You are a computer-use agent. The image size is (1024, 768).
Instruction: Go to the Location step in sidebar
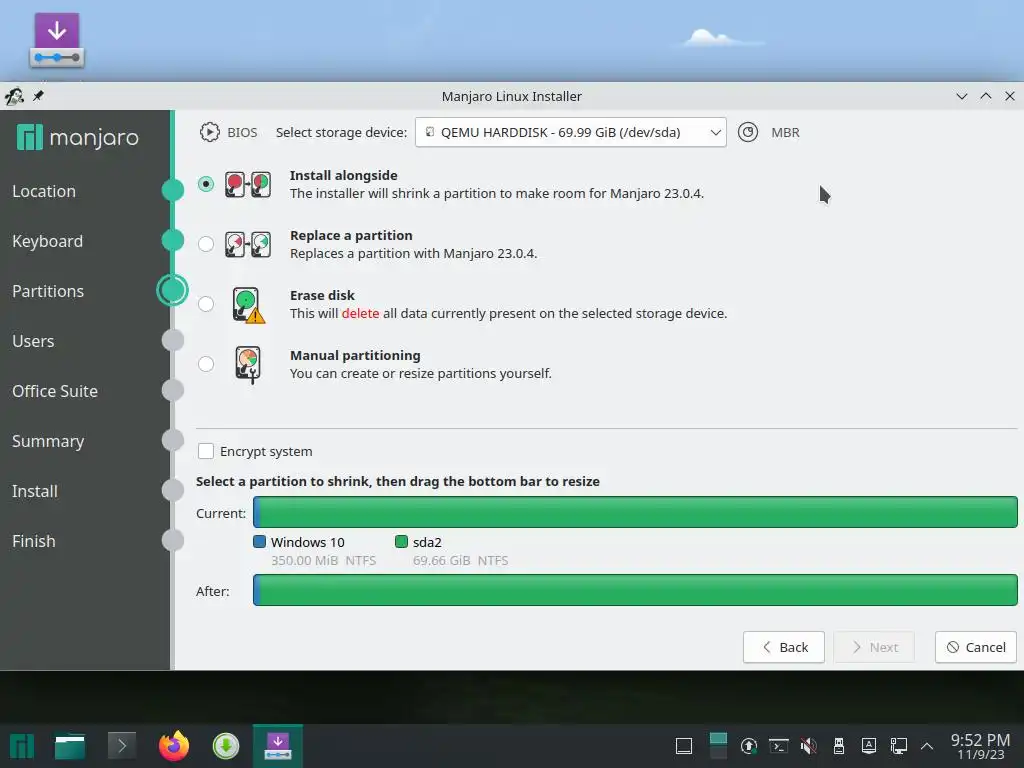coord(44,191)
